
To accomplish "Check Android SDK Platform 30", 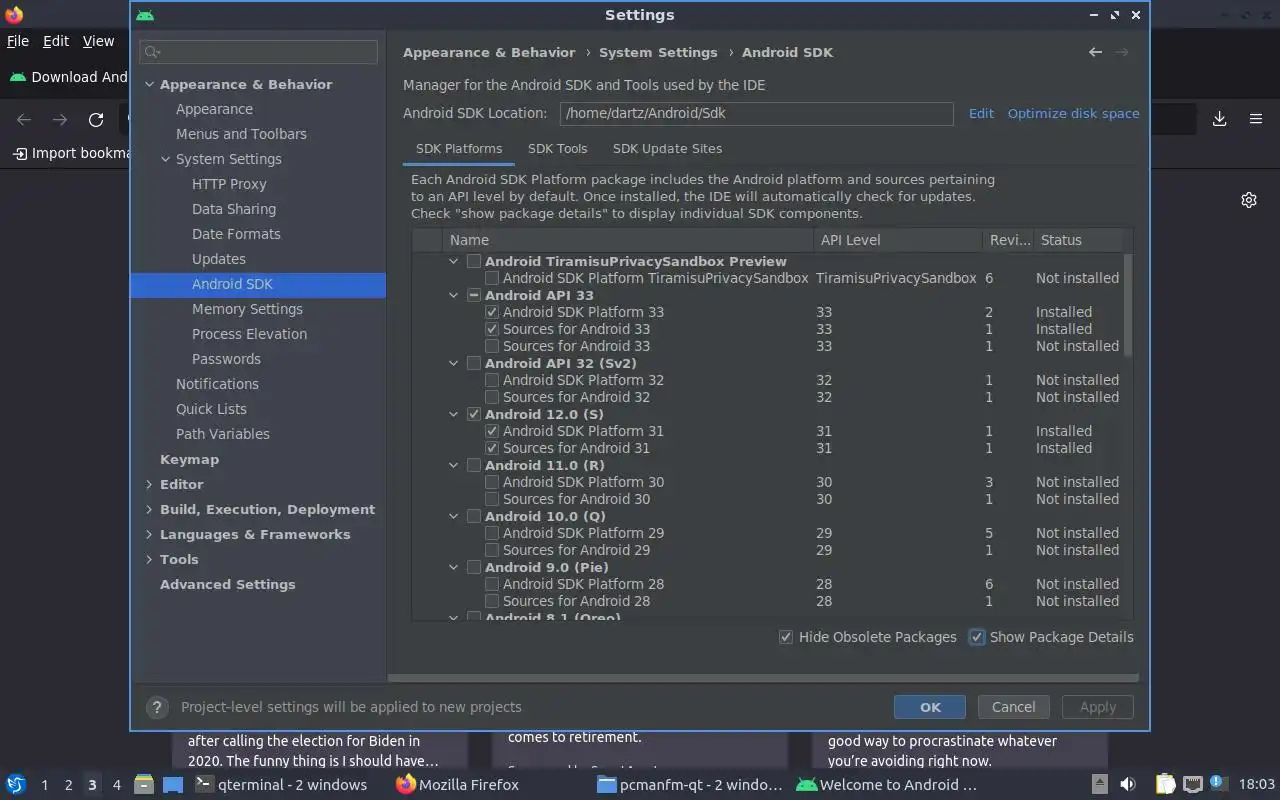I will 492,482.
